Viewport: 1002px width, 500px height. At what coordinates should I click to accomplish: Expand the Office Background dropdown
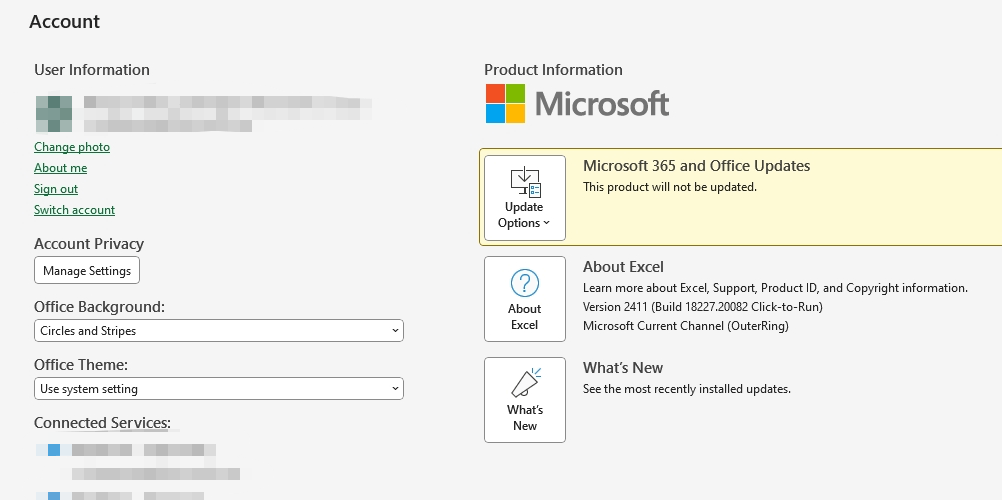pos(219,331)
